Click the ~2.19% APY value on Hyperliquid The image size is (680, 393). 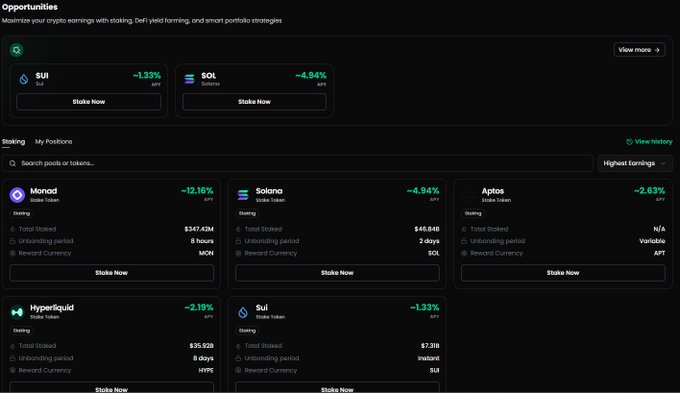click(x=199, y=308)
